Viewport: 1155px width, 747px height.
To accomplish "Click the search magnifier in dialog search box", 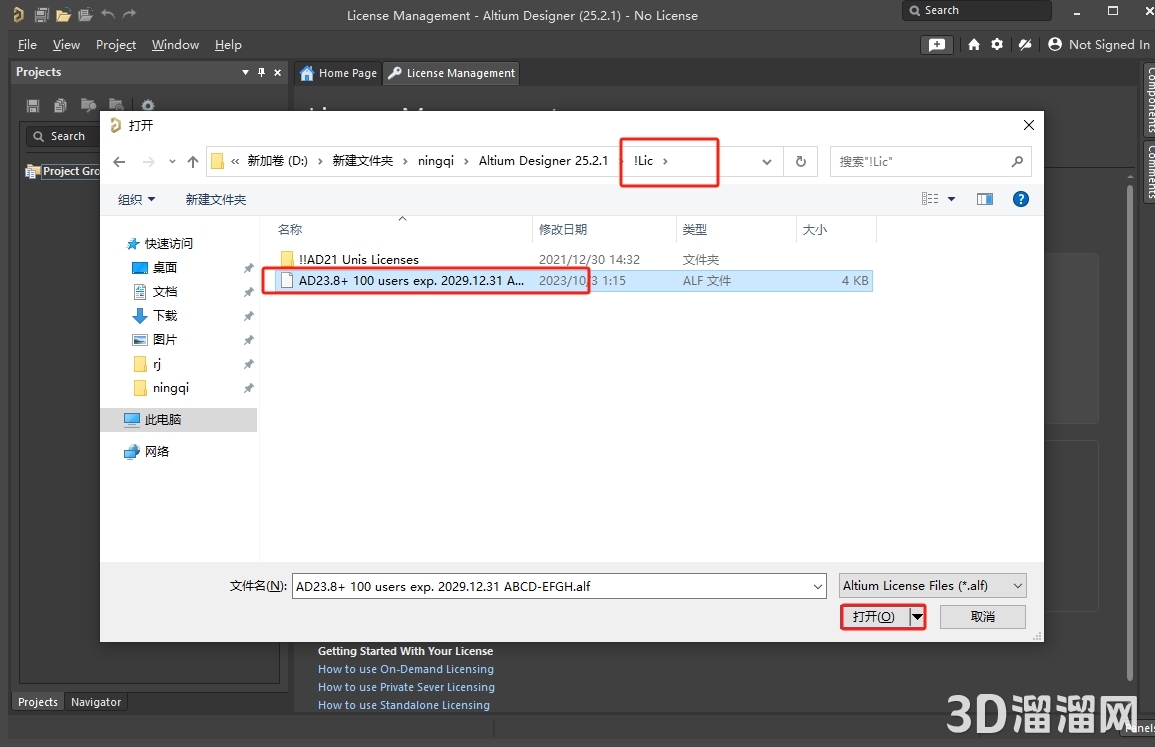I will pyautogui.click(x=1017, y=161).
